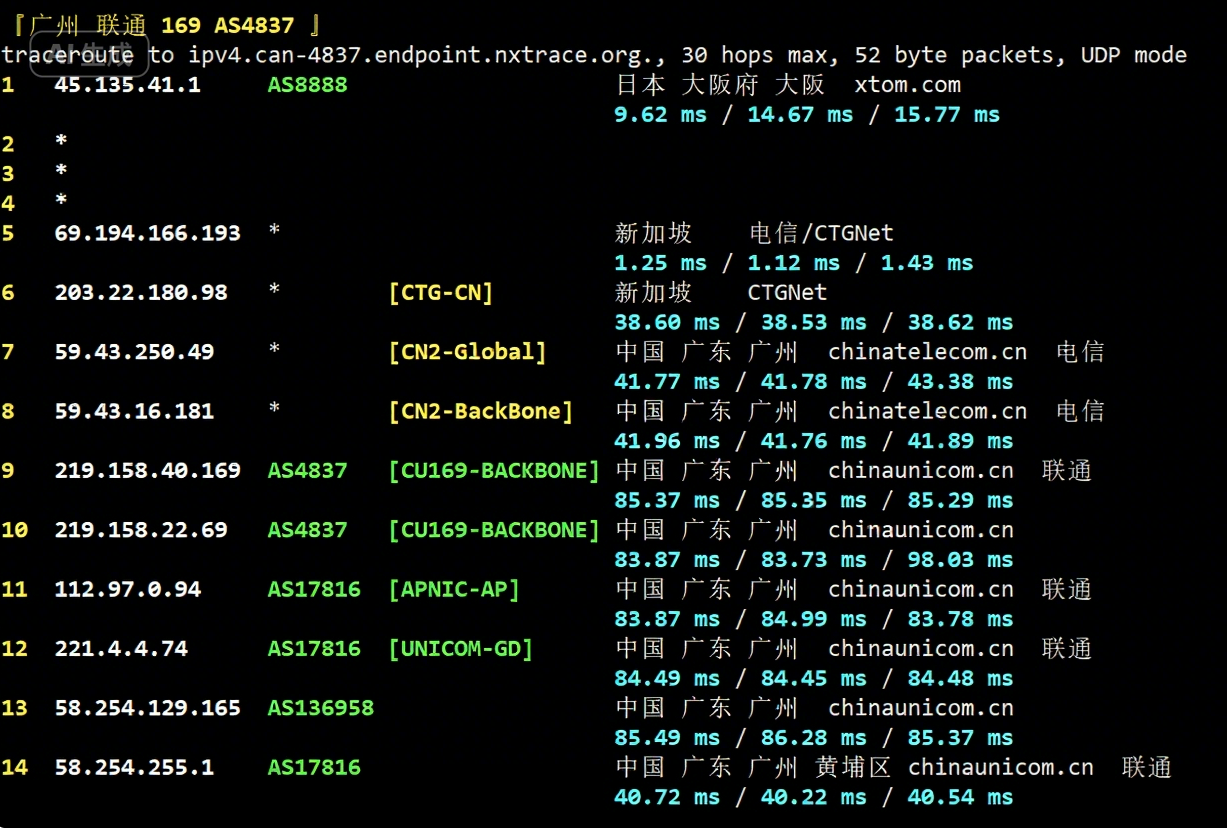The height and width of the screenshot is (828, 1227).
Task: Click the IP address 112.97.0.94
Action: pos(128,589)
